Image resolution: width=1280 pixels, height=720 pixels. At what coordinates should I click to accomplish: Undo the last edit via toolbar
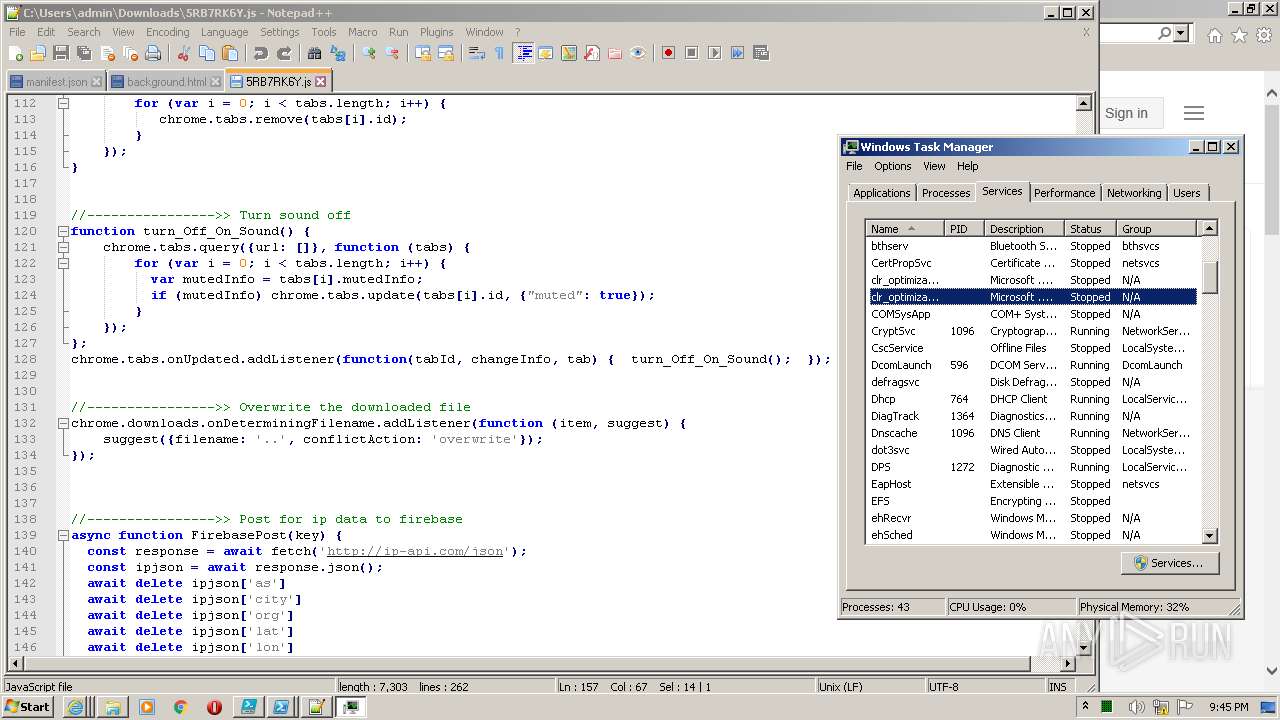261,53
